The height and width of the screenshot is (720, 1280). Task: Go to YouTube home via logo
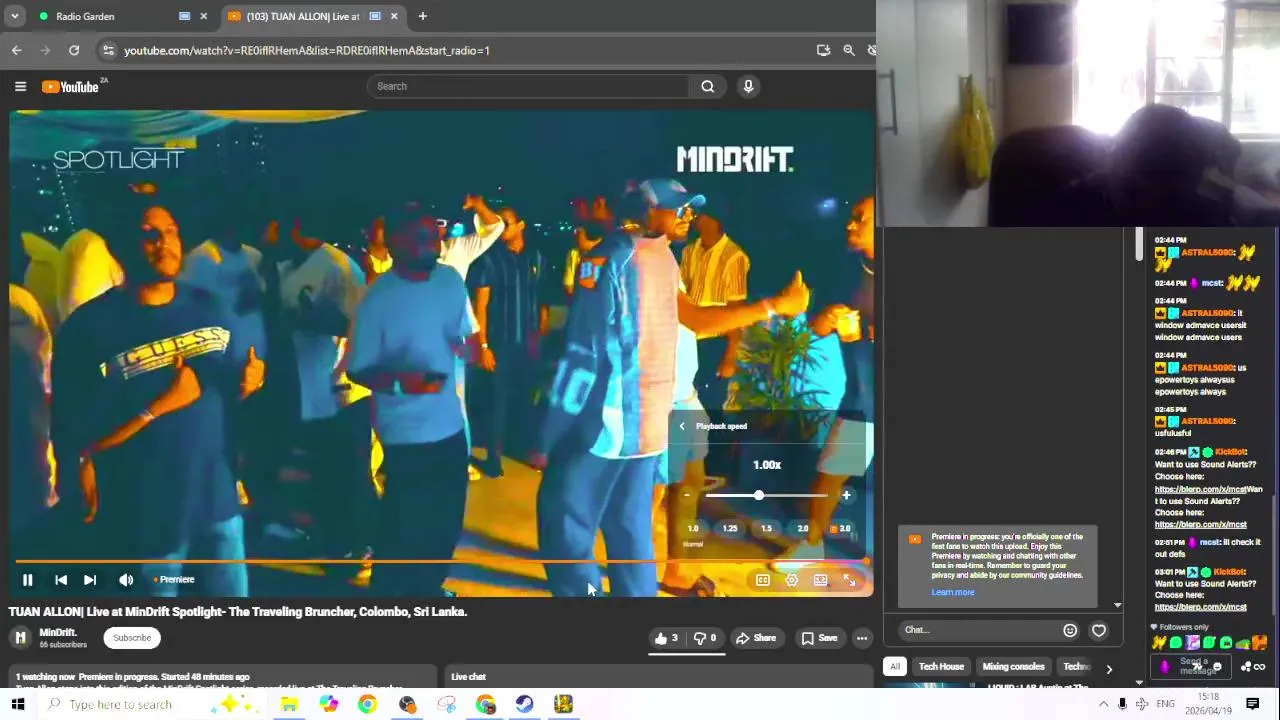71,87
